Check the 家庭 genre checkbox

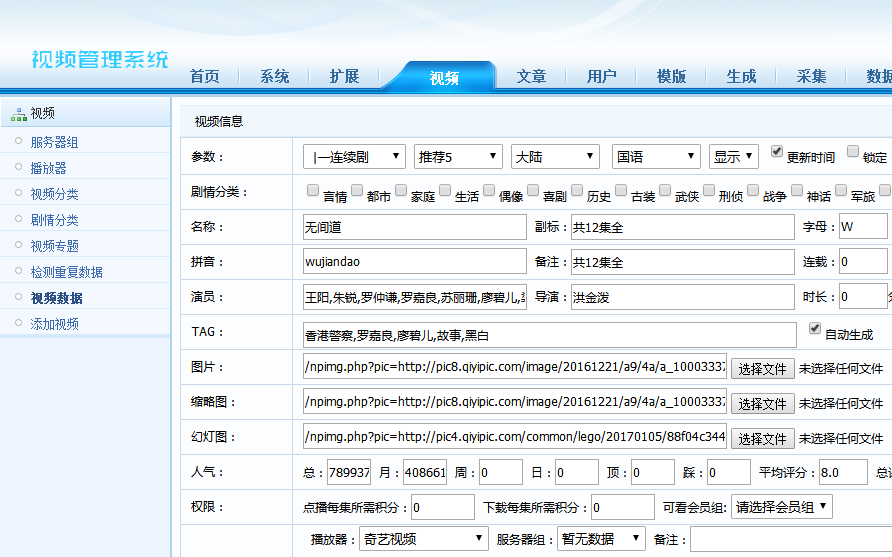pos(401,190)
